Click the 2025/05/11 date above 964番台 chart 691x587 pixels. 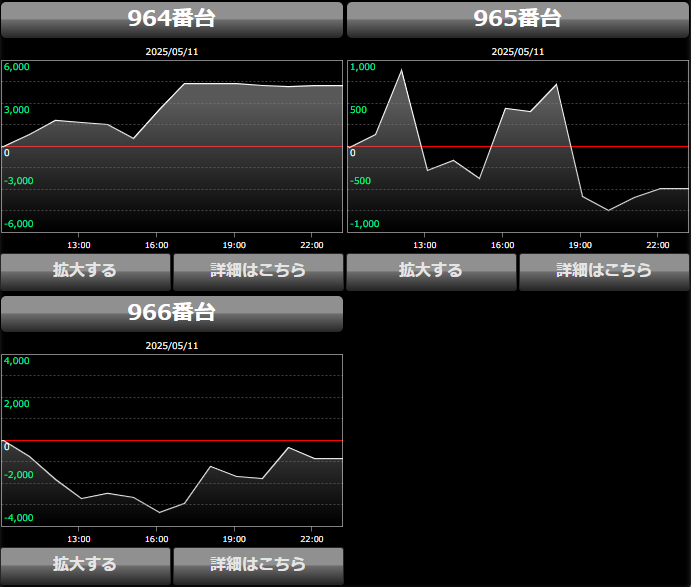172,52
